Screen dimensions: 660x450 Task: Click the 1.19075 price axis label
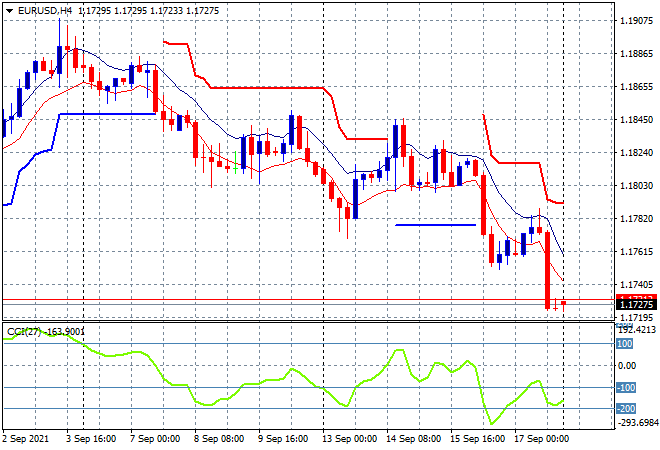point(636,21)
